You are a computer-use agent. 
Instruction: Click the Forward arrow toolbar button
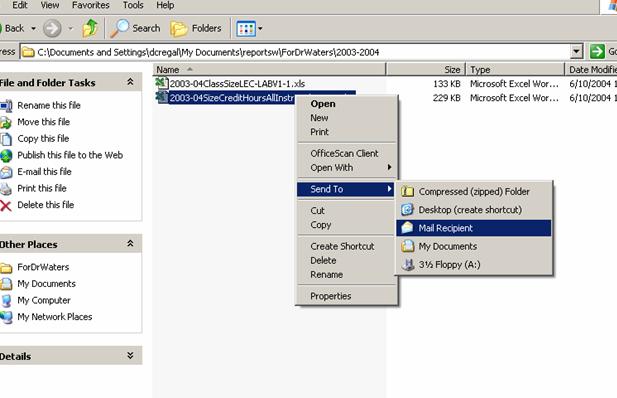52,28
